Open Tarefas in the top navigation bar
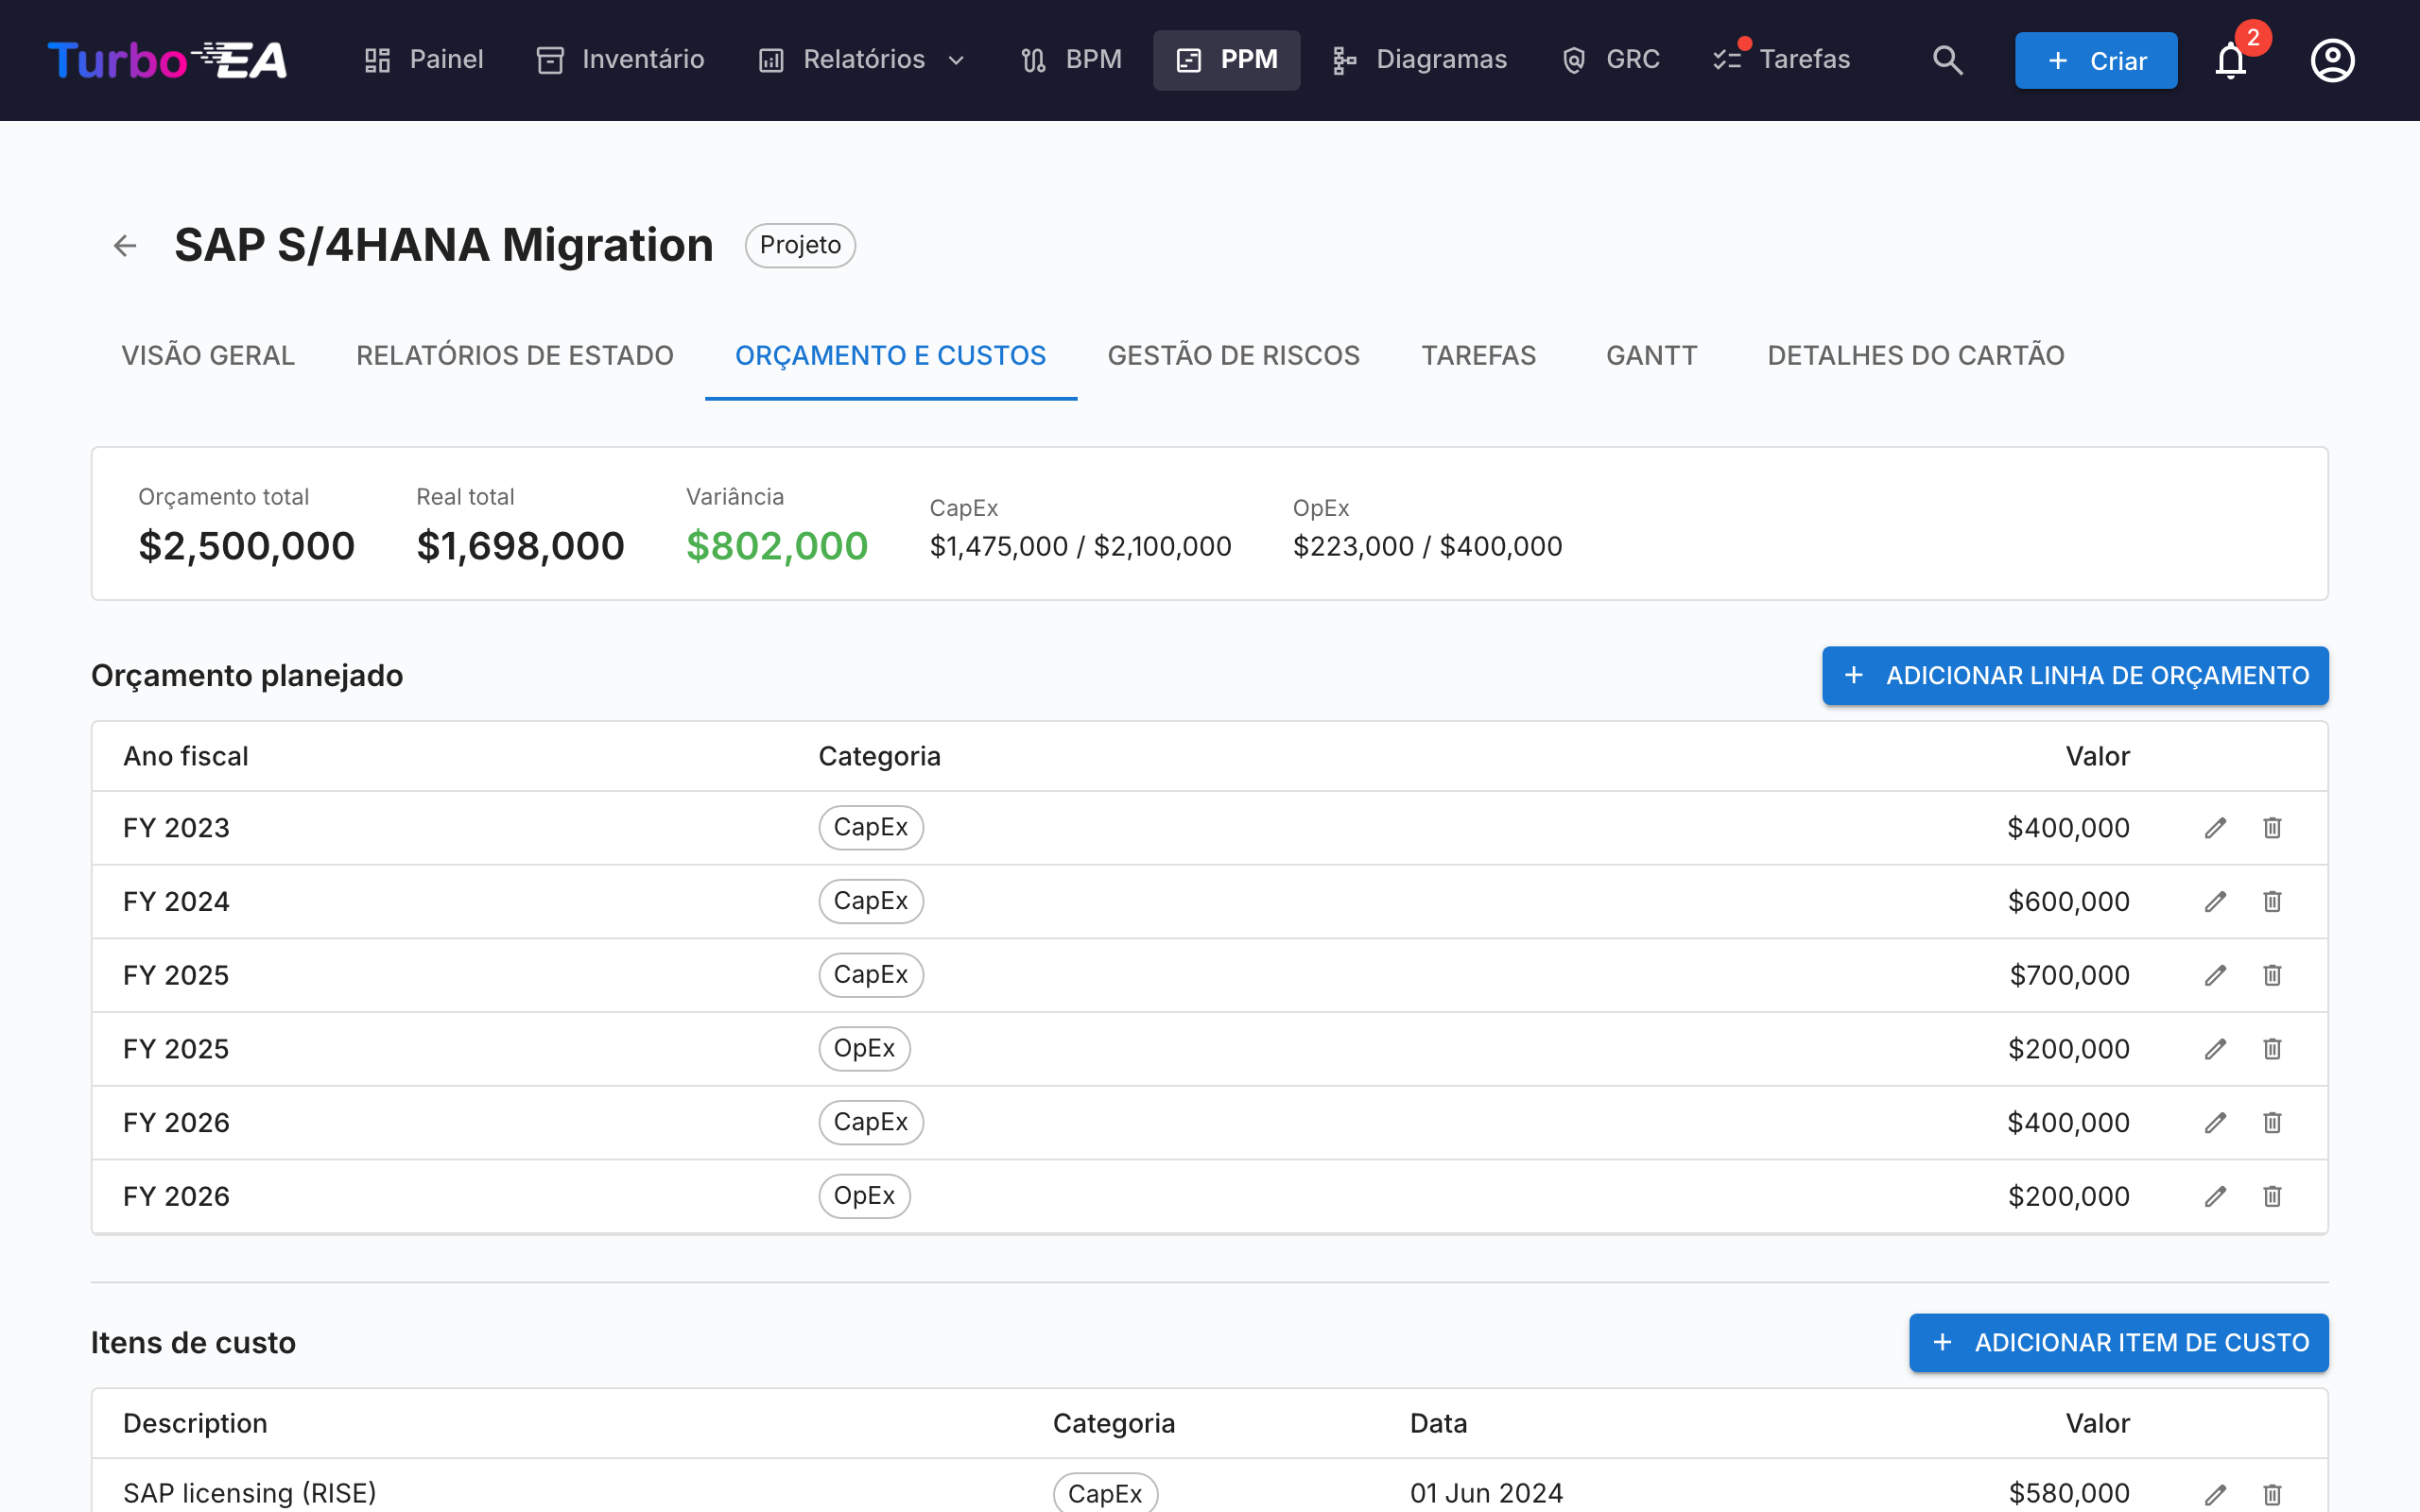 (1782, 60)
